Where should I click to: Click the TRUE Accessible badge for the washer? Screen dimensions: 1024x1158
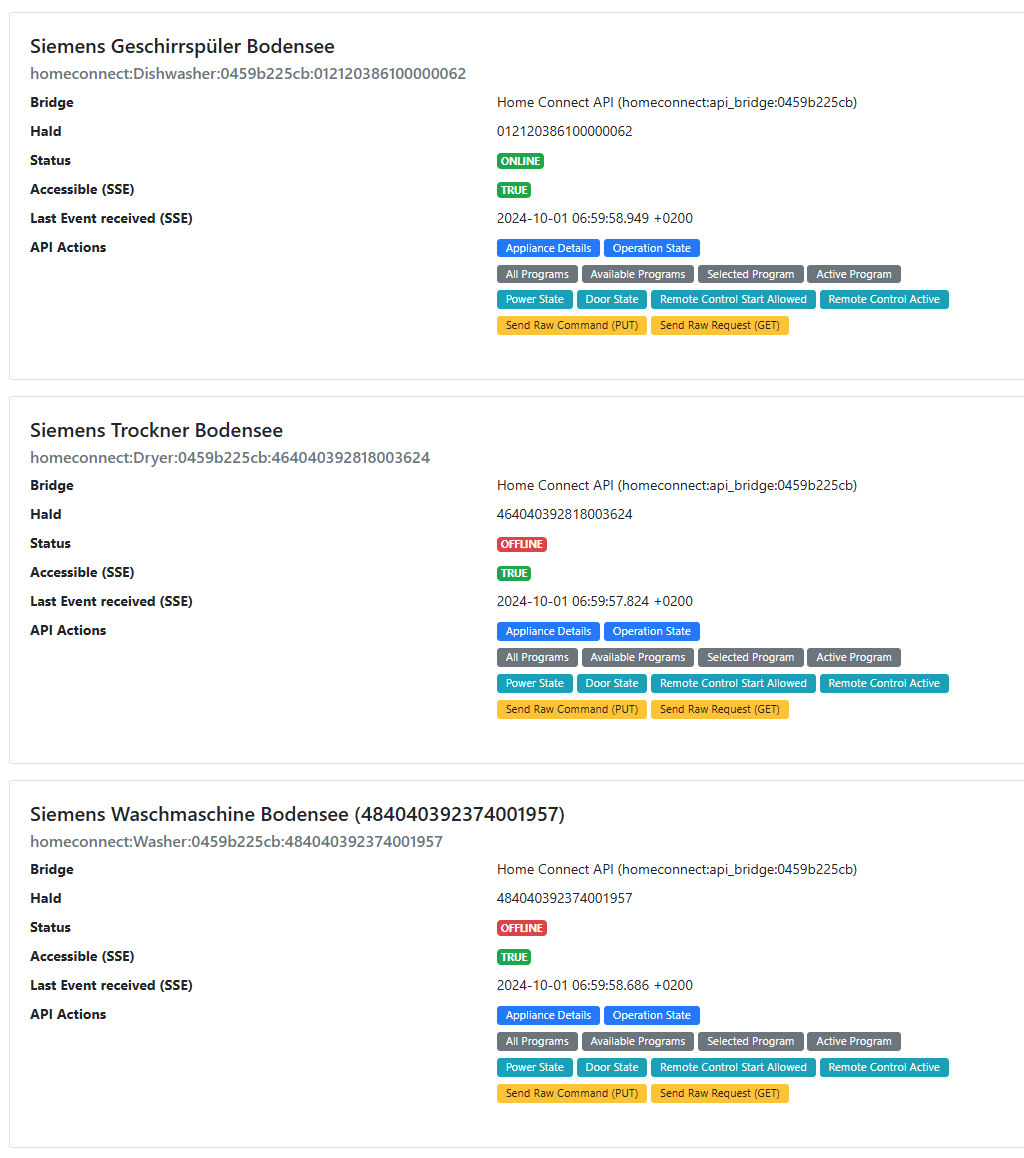pos(514,957)
